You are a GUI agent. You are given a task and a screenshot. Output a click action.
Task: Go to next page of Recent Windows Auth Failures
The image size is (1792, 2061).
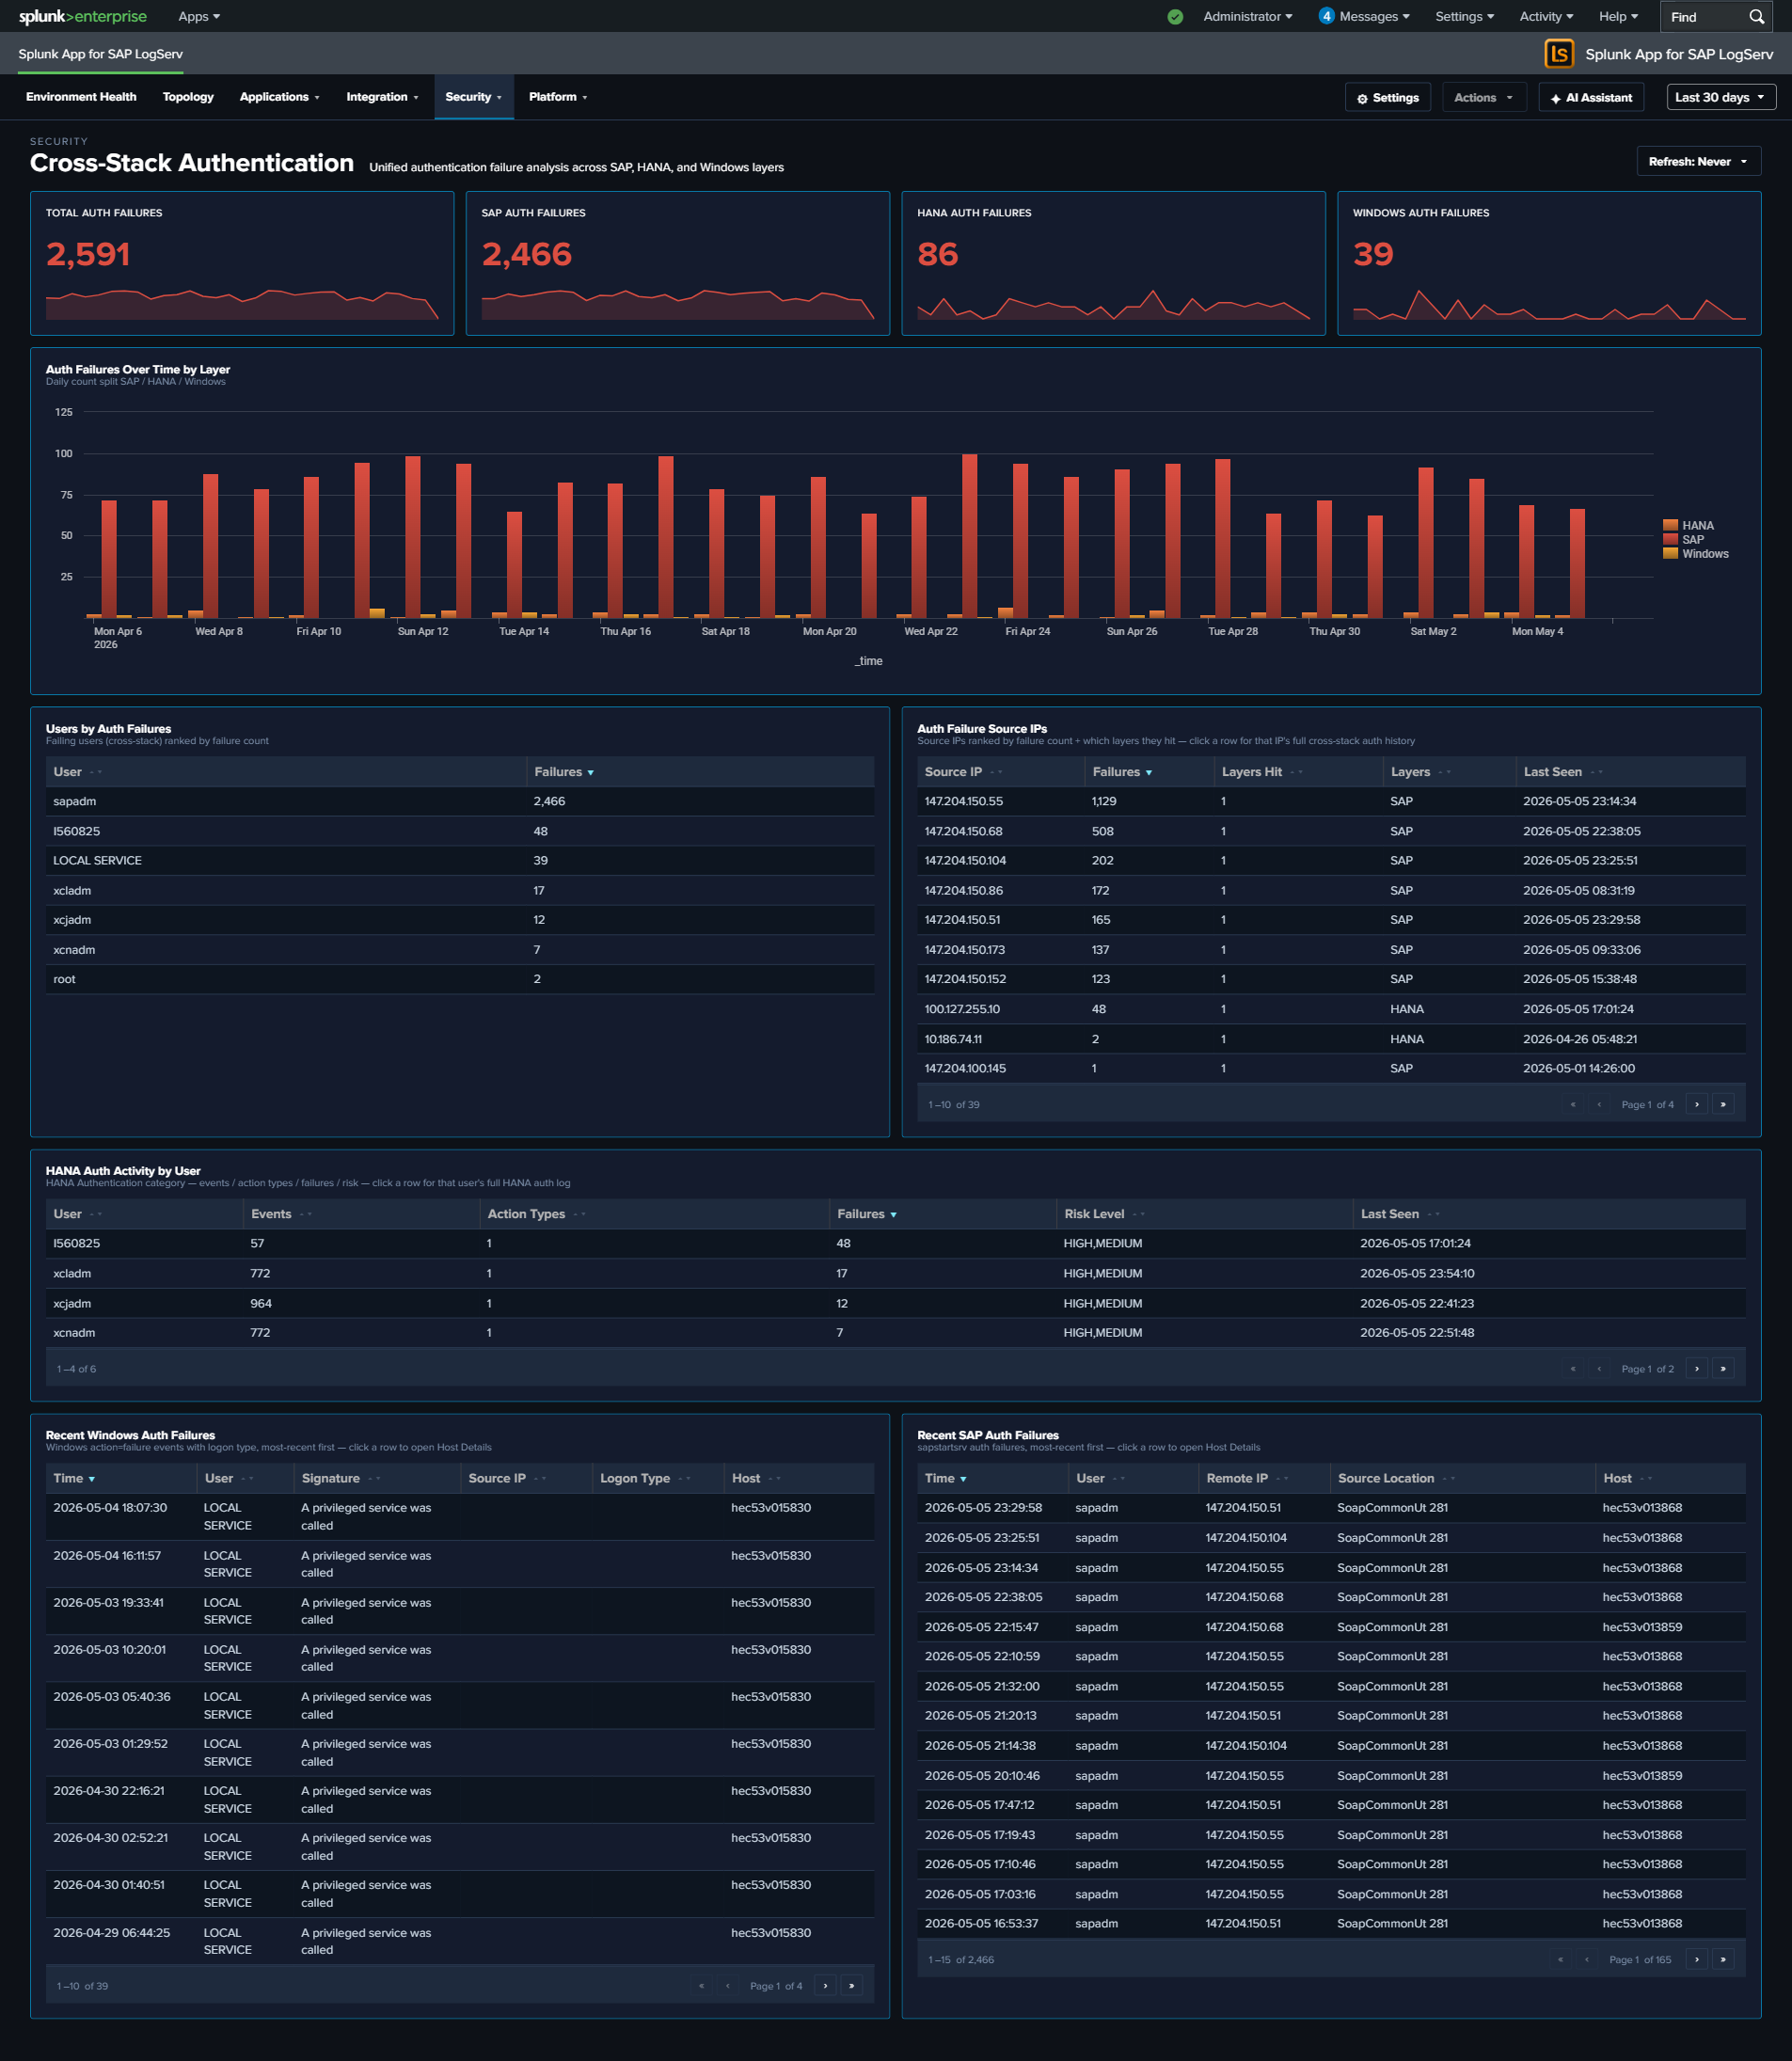tap(825, 1985)
